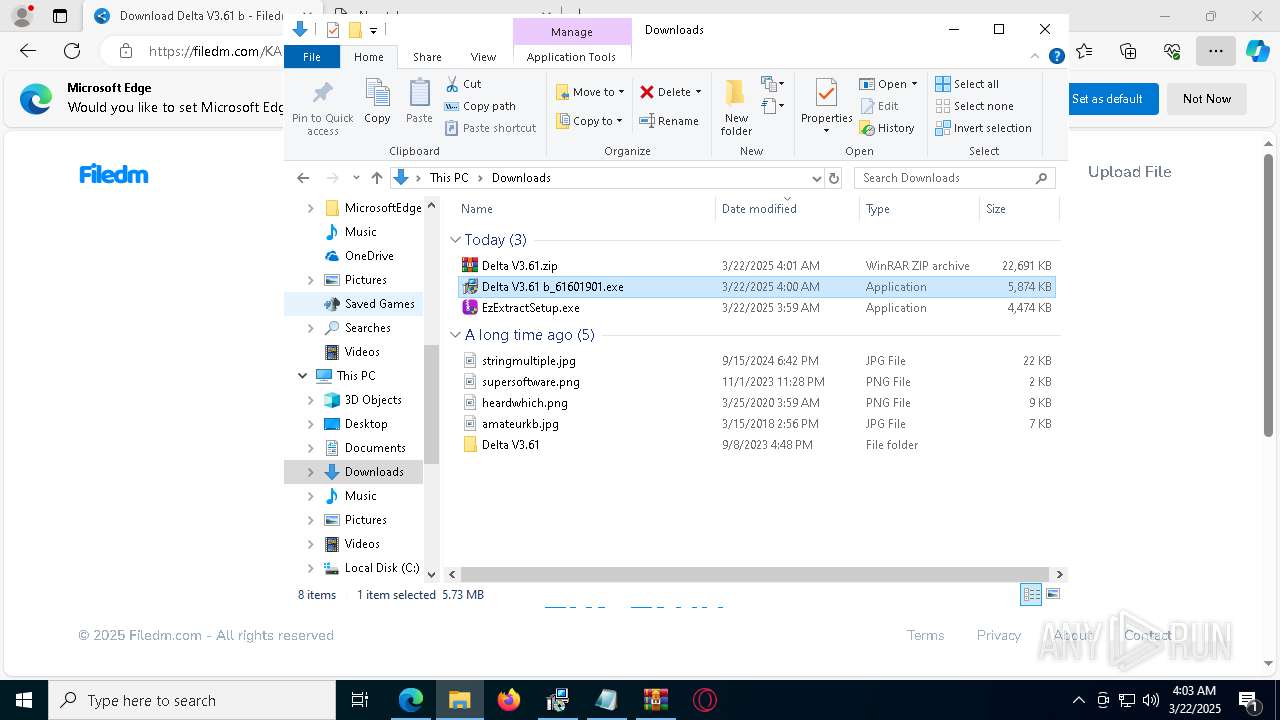Viewport: 1280px width, 720px height.
Task: Click Upload File link
Action: [x=1129, y=172]
